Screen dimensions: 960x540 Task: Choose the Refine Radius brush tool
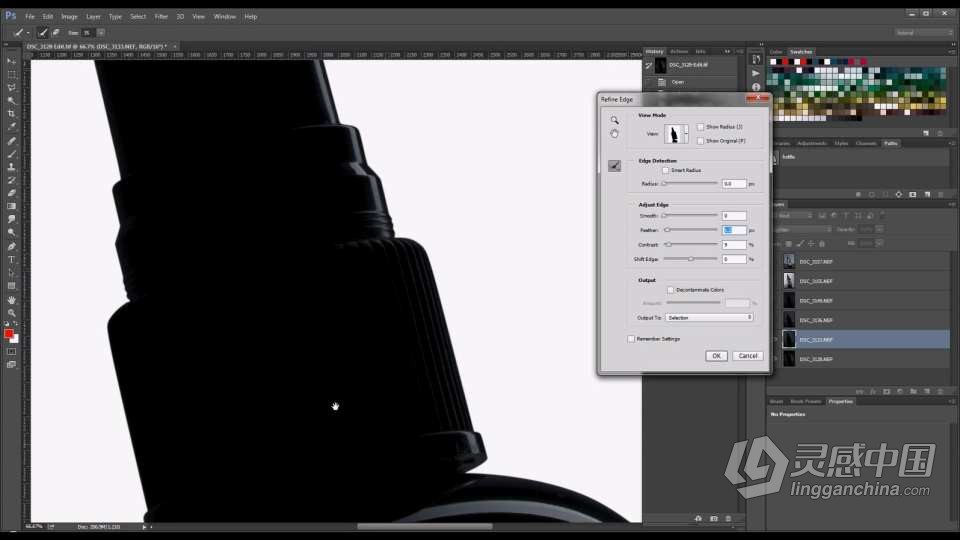(x=614, y=166)
